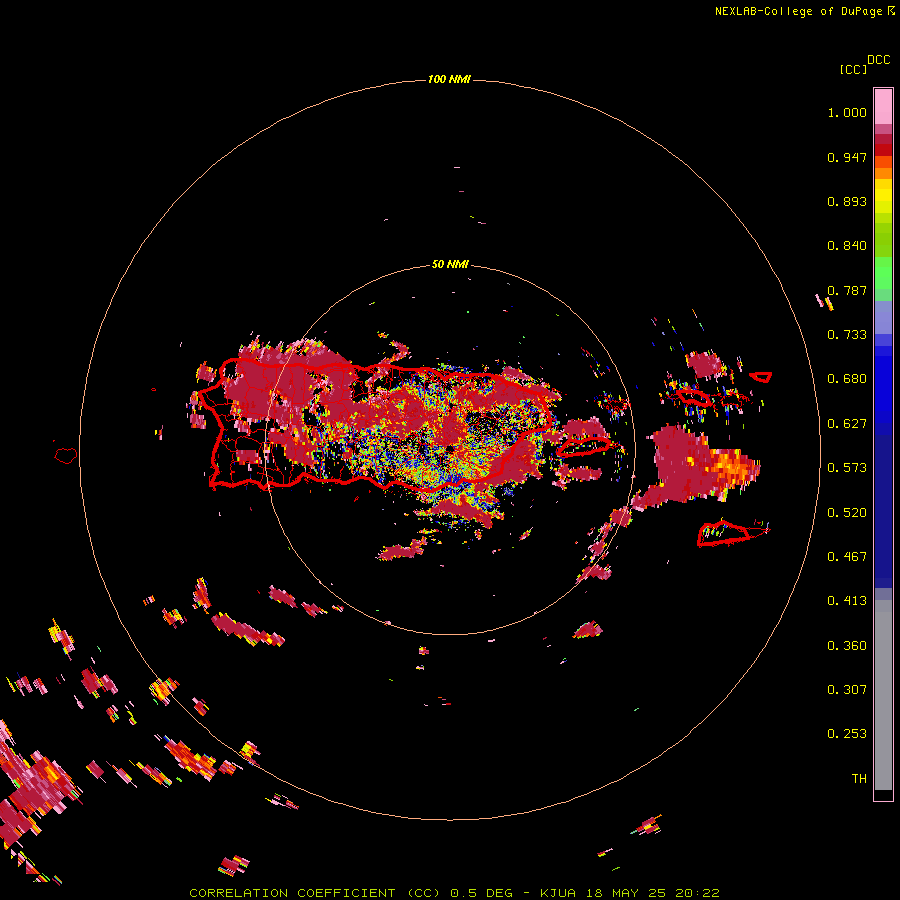The image size is (900, 900).
Task: Click the bright green segment of the color bar
Action: (883, 272)
